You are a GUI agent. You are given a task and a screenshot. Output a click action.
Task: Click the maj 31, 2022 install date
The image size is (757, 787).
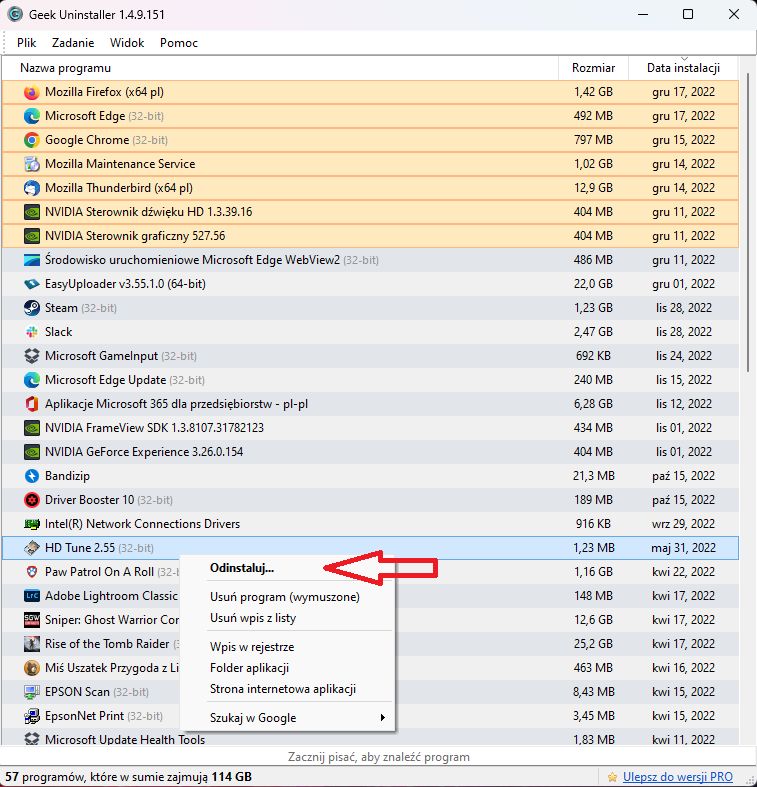[683, 548]
